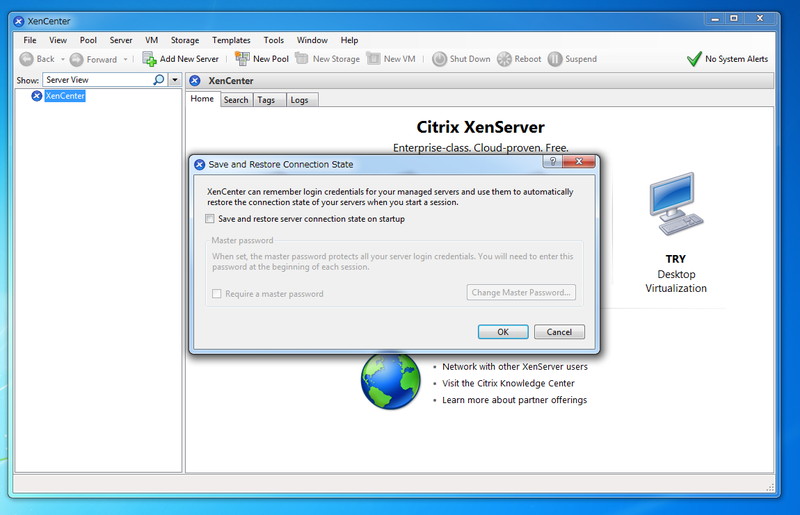Viewport: 800px width, 515px height.
Task: Select XenCenter node in server tree
Action: click(x=65, y=96)
